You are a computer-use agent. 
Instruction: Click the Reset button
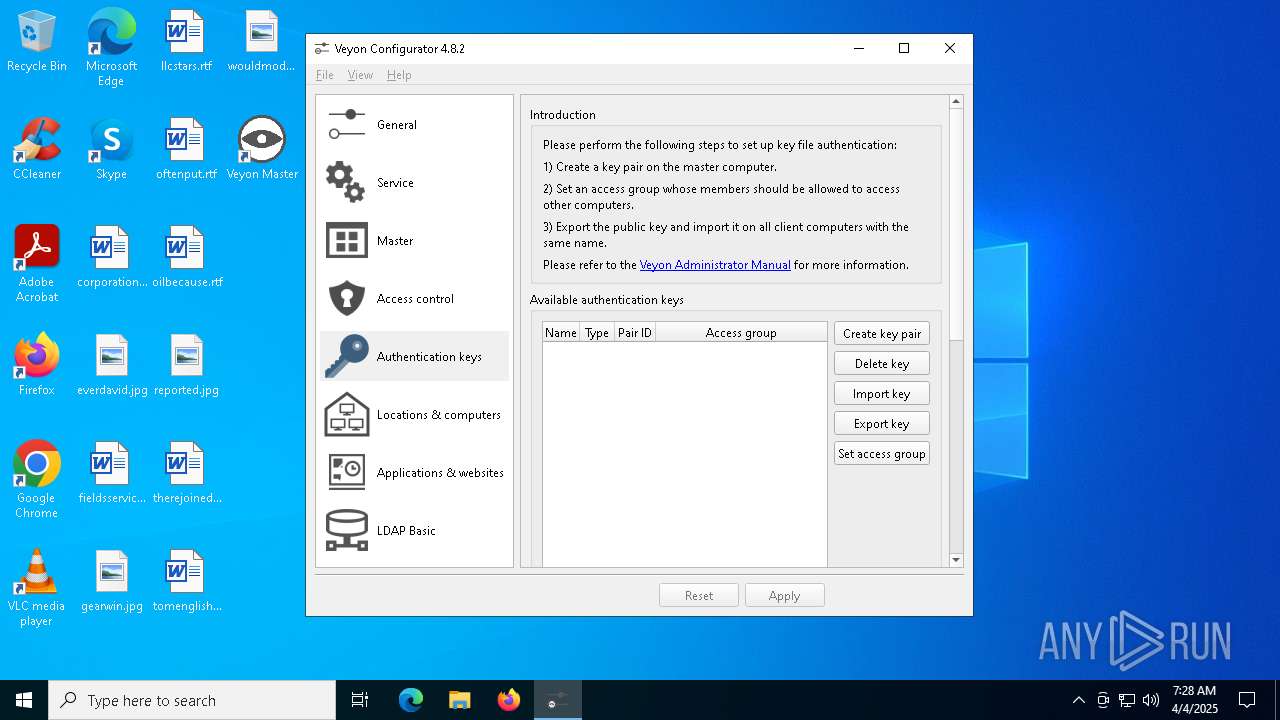[x=699, y=595]
